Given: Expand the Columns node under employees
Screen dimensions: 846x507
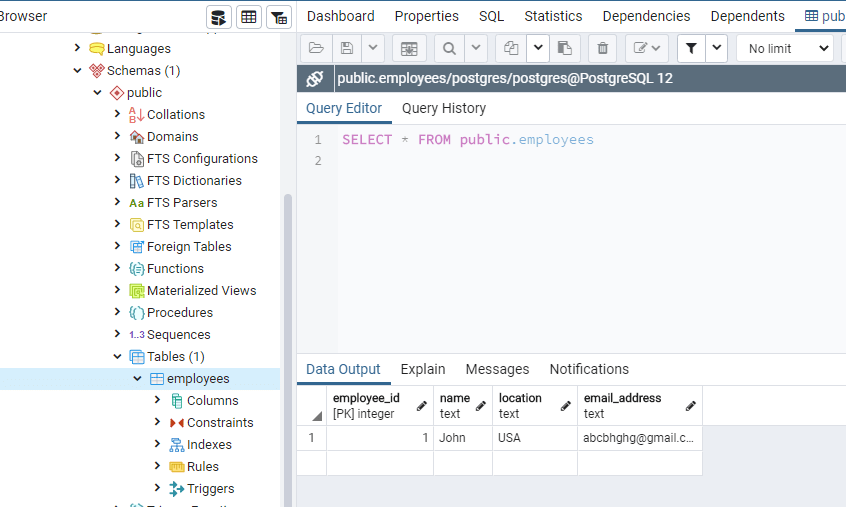Looking at the screenshot, I should (x=157, y=400).
